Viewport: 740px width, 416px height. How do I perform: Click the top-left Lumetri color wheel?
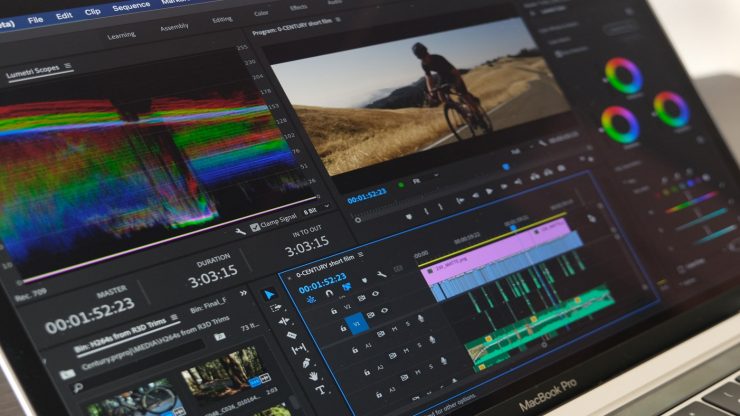[623, 75]
